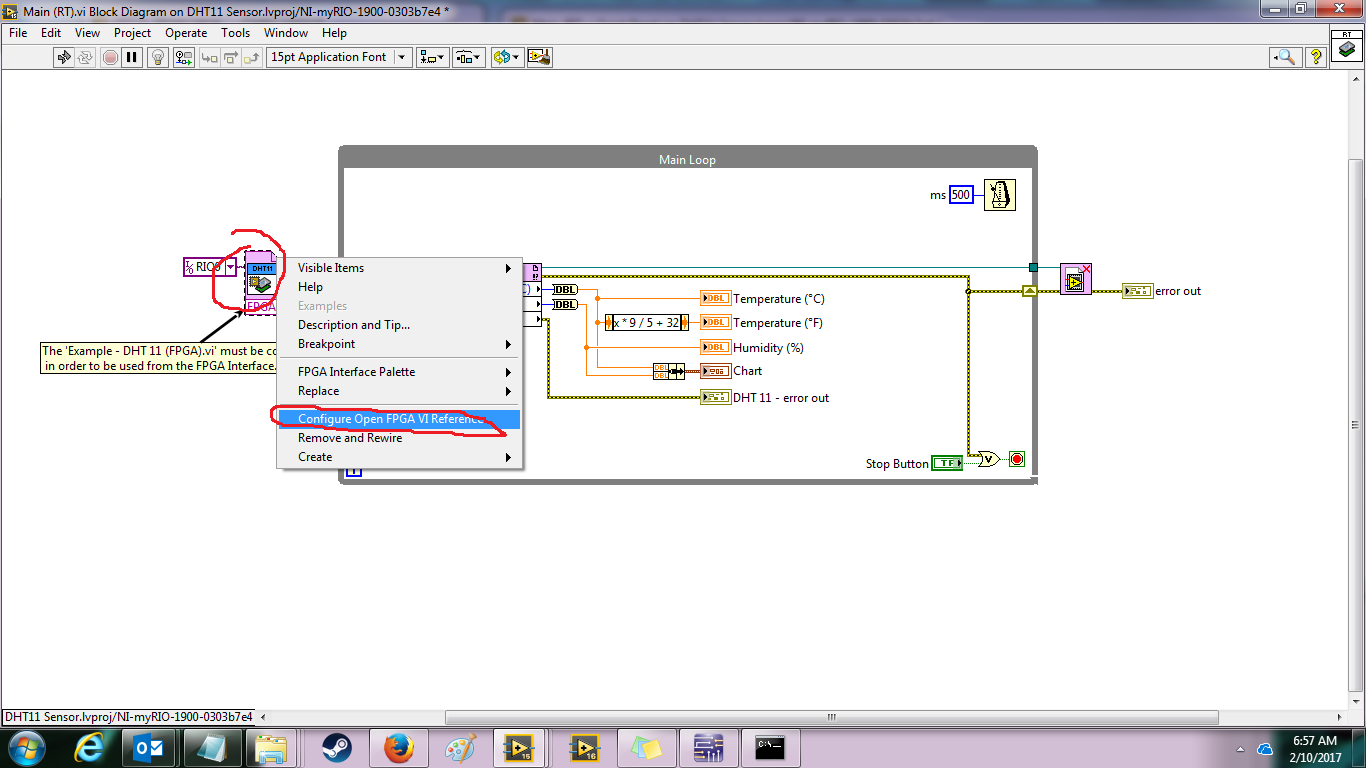Open the Help menu in menu bar
Image resolution: width=1366 pixels, height=768 pixels.
[x=334, y=33]
